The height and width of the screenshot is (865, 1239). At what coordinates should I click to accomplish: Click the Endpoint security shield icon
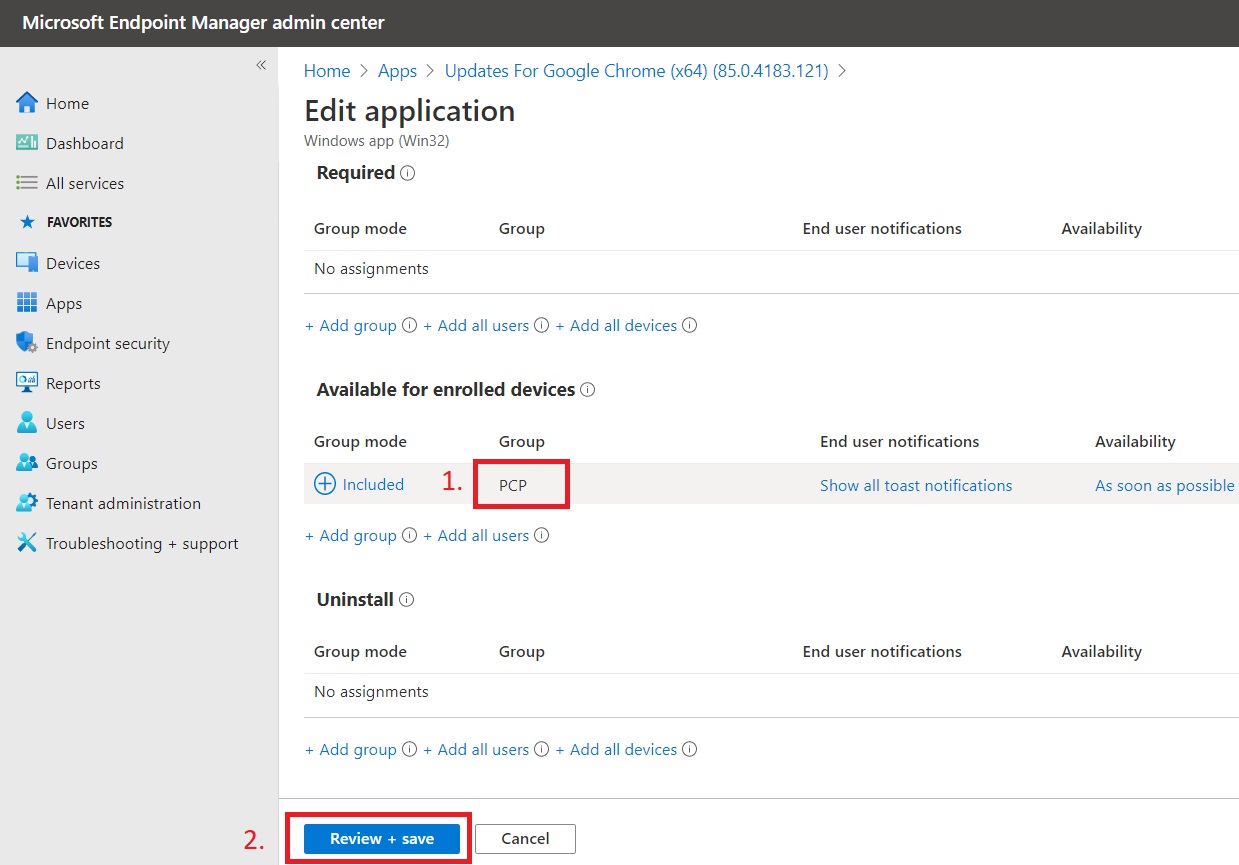point(27,343)
